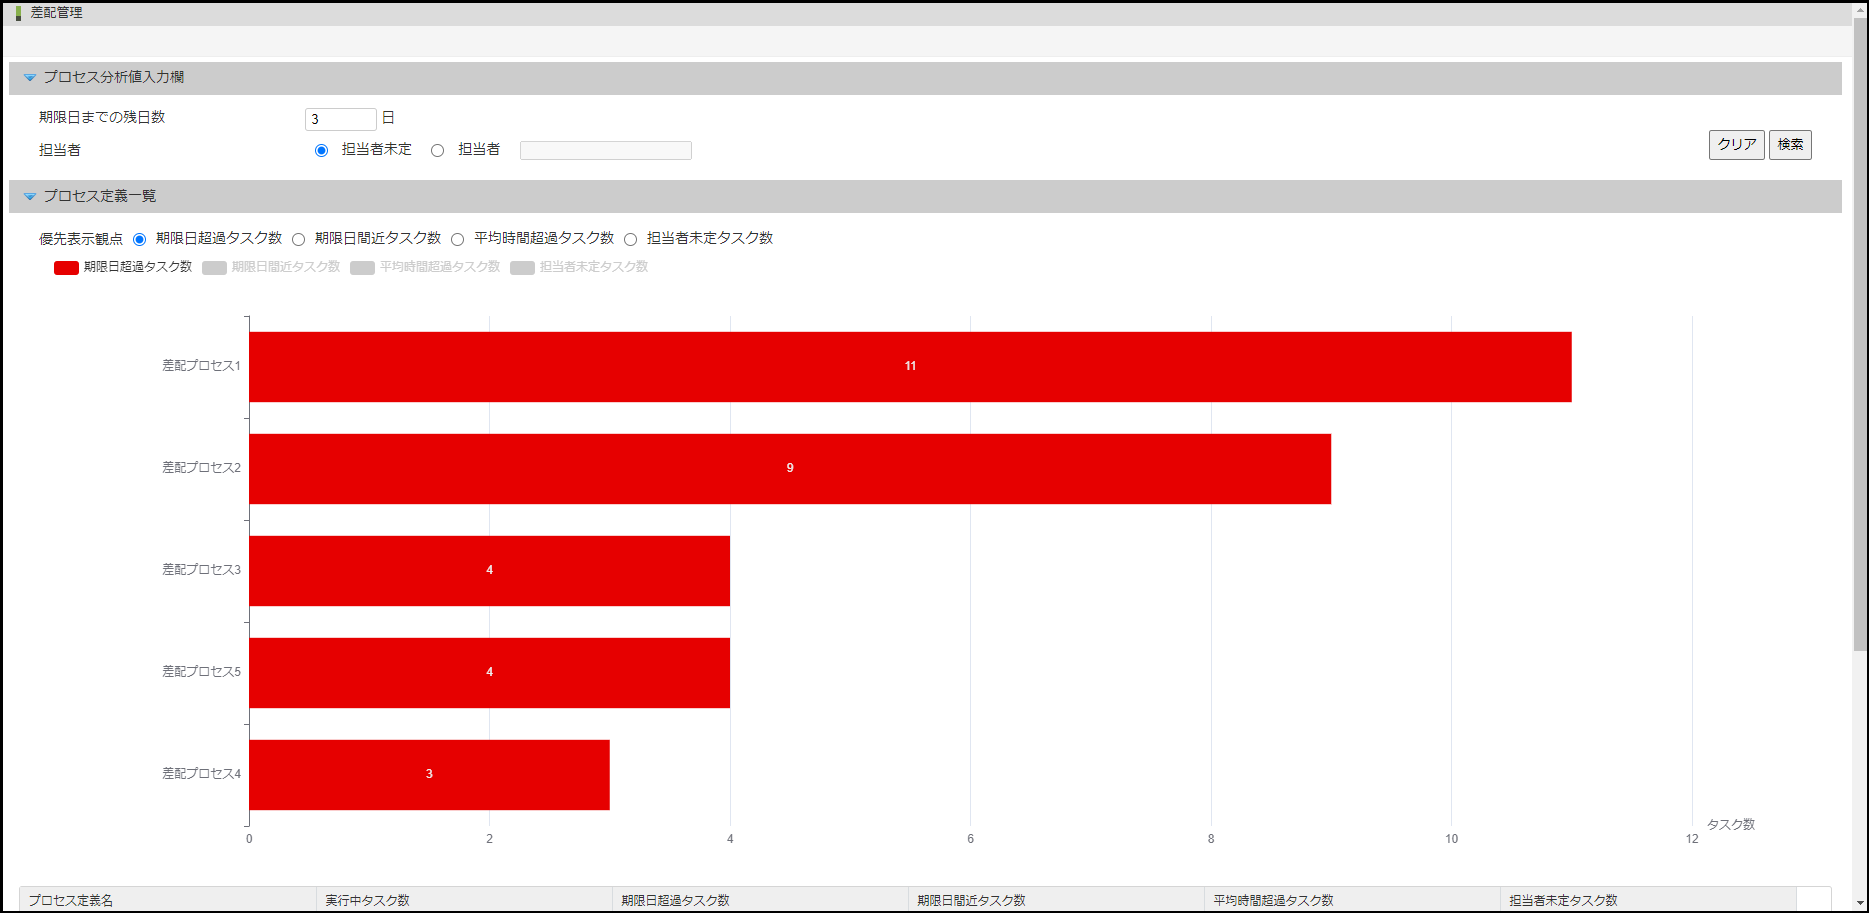Sort by 担当者未定タスク数 table column header

click(x=1648, y=900)
